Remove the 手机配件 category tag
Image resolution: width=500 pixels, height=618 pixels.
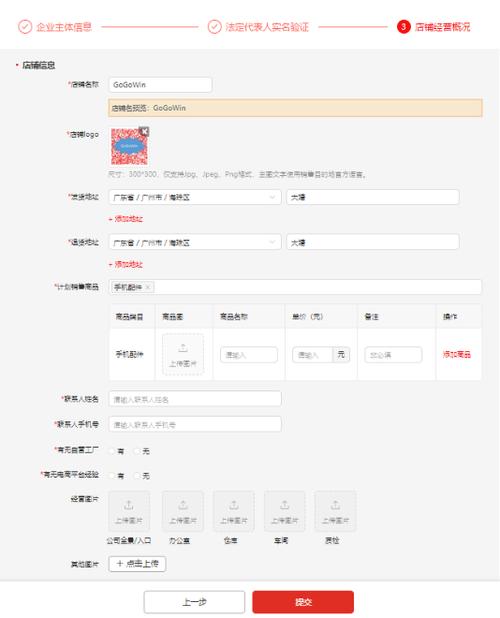click(x=148, y=287)
